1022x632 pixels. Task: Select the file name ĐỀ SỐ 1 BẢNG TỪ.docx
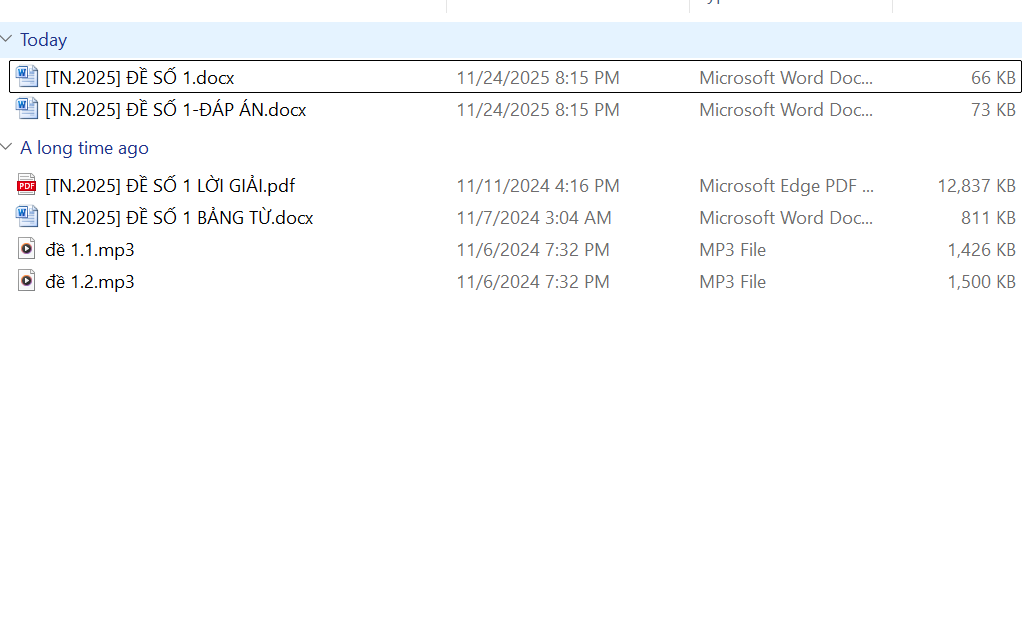pyautogui.click(x=179, y=217)
